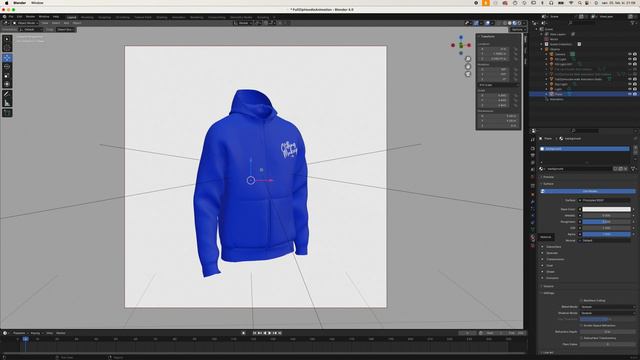Open the viewport Add menu
640x360 pixels.
point(66,23)
